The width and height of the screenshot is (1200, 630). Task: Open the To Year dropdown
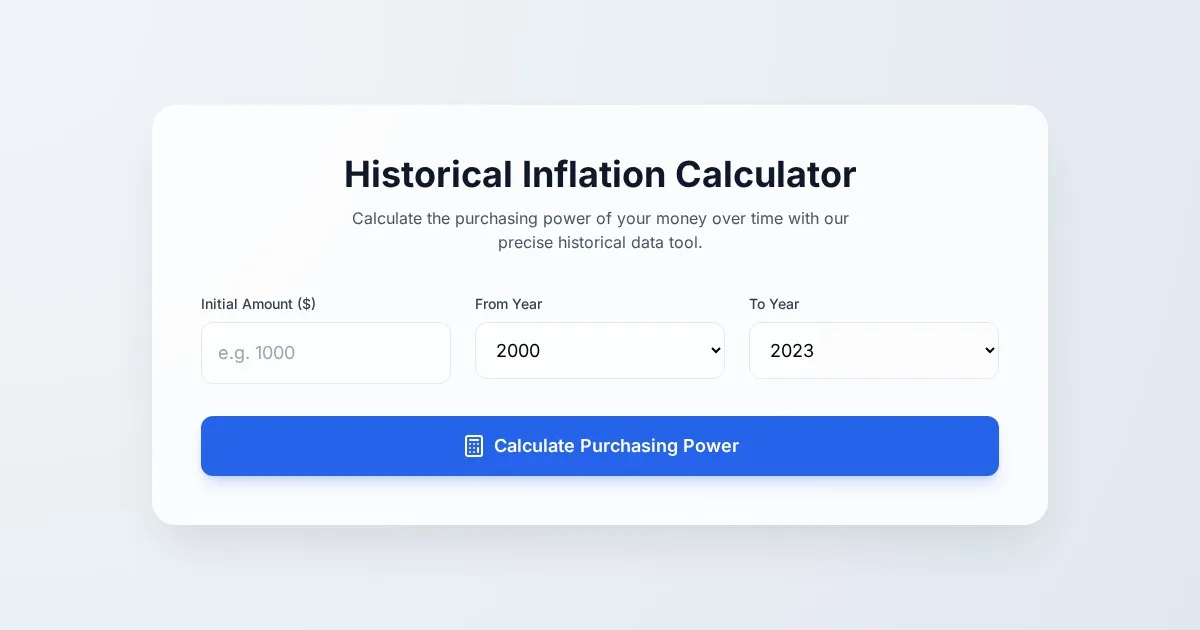[874, 351]
